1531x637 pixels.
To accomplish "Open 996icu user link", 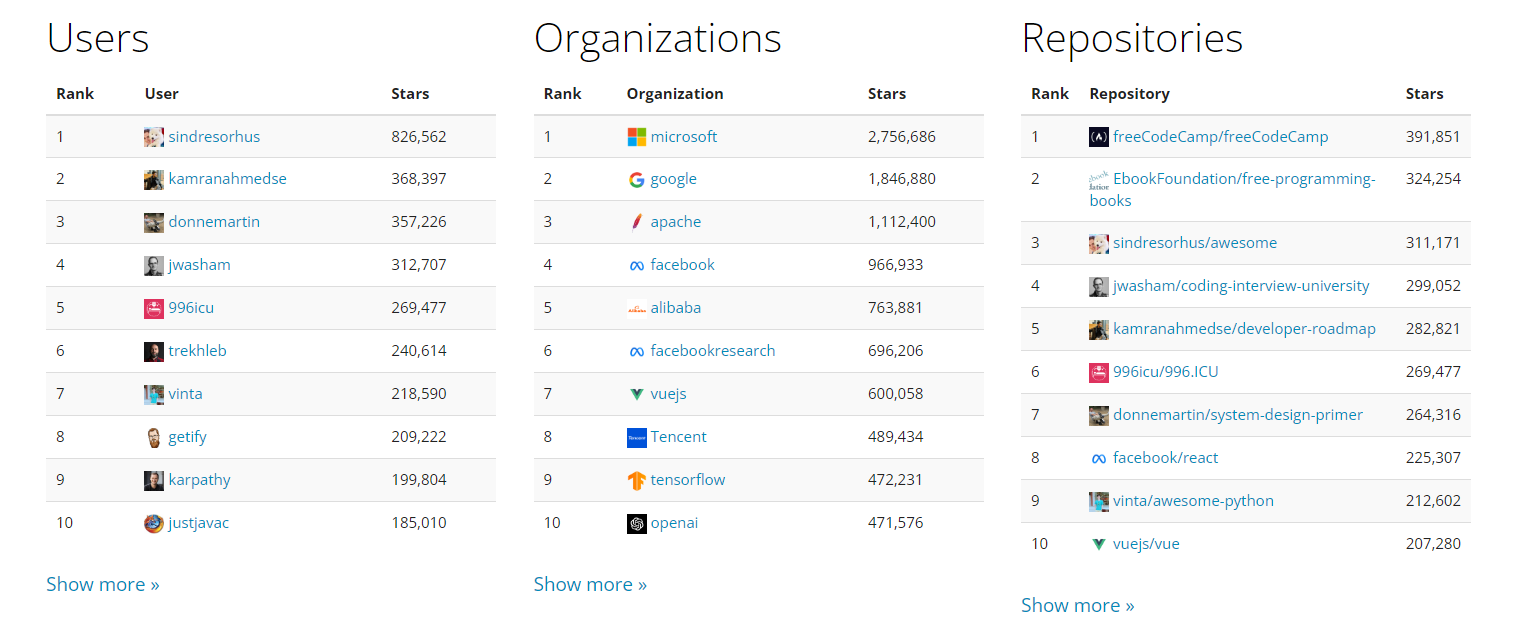I will click(191, 308).
